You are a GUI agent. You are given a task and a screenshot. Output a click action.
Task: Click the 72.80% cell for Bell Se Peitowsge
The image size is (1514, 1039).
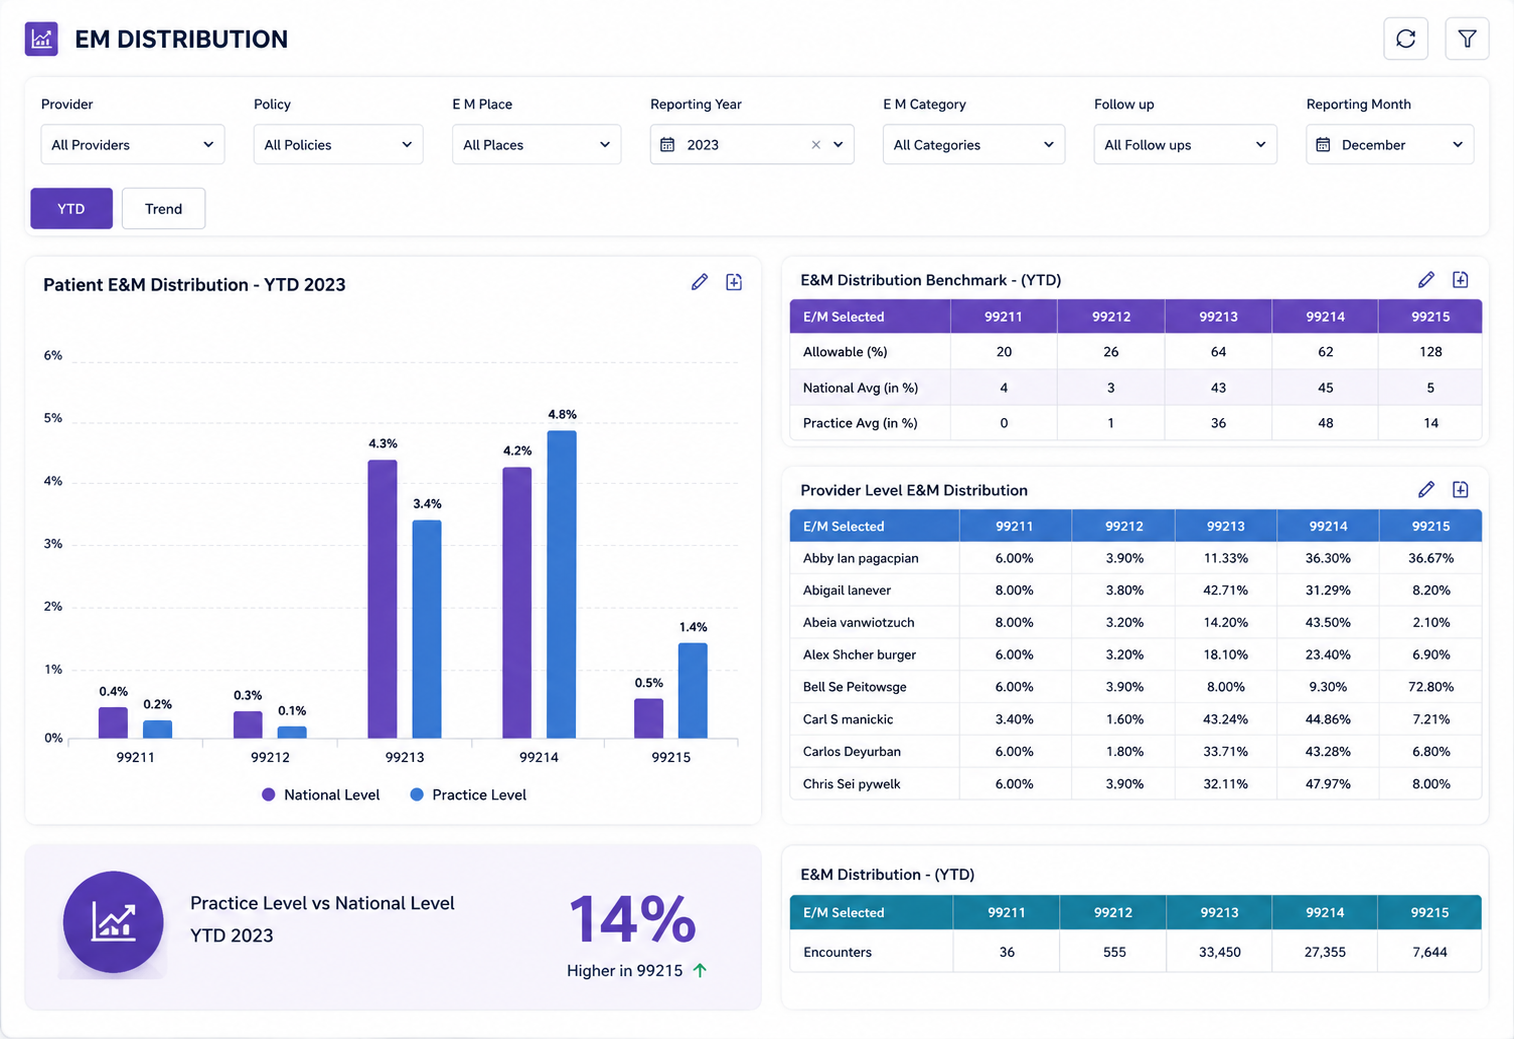pos(1431,687)
